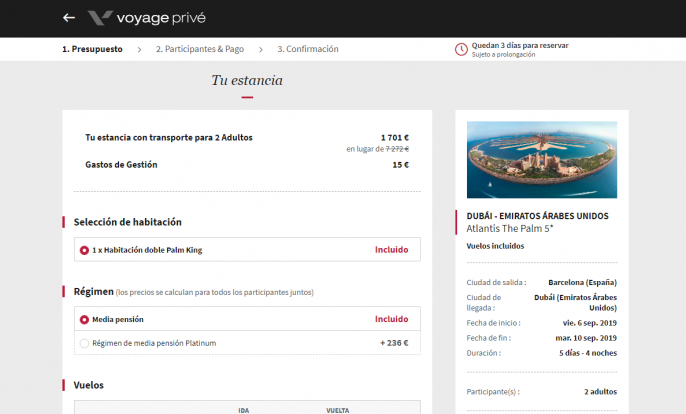This screenshot has width=686, height=414.
Task: Click the back arrow in header
Action: point(69,18)
